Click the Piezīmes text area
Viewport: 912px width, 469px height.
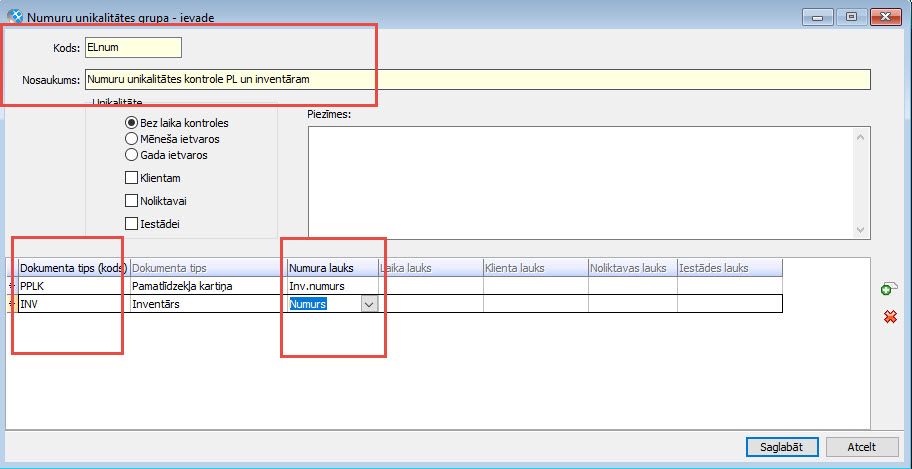coord(582,183)
